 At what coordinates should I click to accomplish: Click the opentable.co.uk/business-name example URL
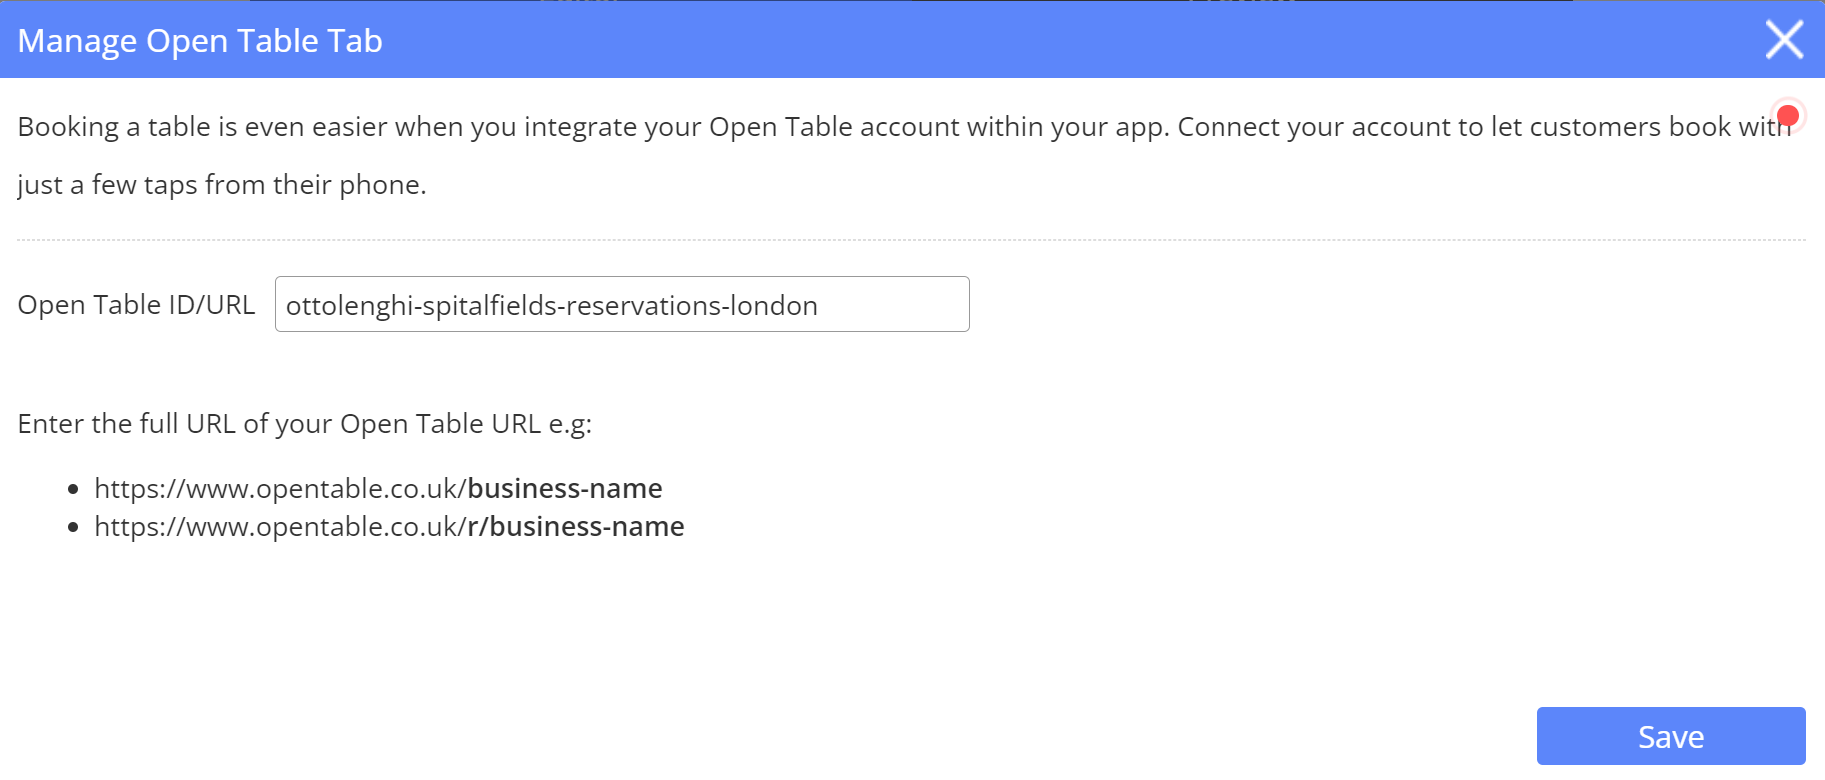click(x=378, y=488)
